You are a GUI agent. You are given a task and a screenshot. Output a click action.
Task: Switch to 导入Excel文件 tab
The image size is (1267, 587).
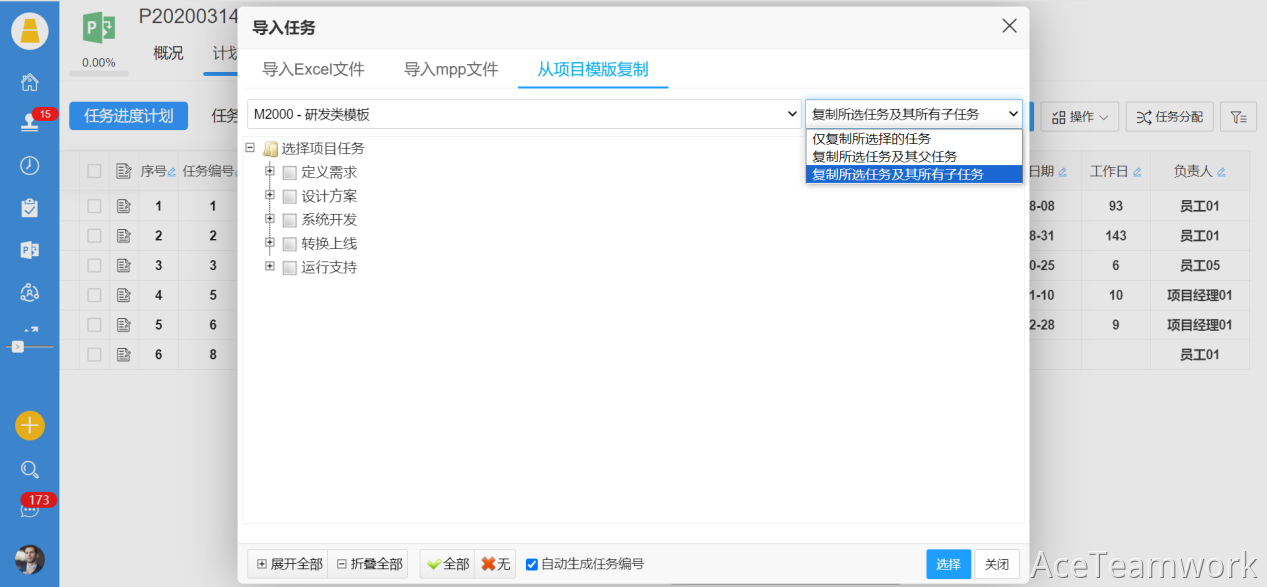[x=313, y=70]
